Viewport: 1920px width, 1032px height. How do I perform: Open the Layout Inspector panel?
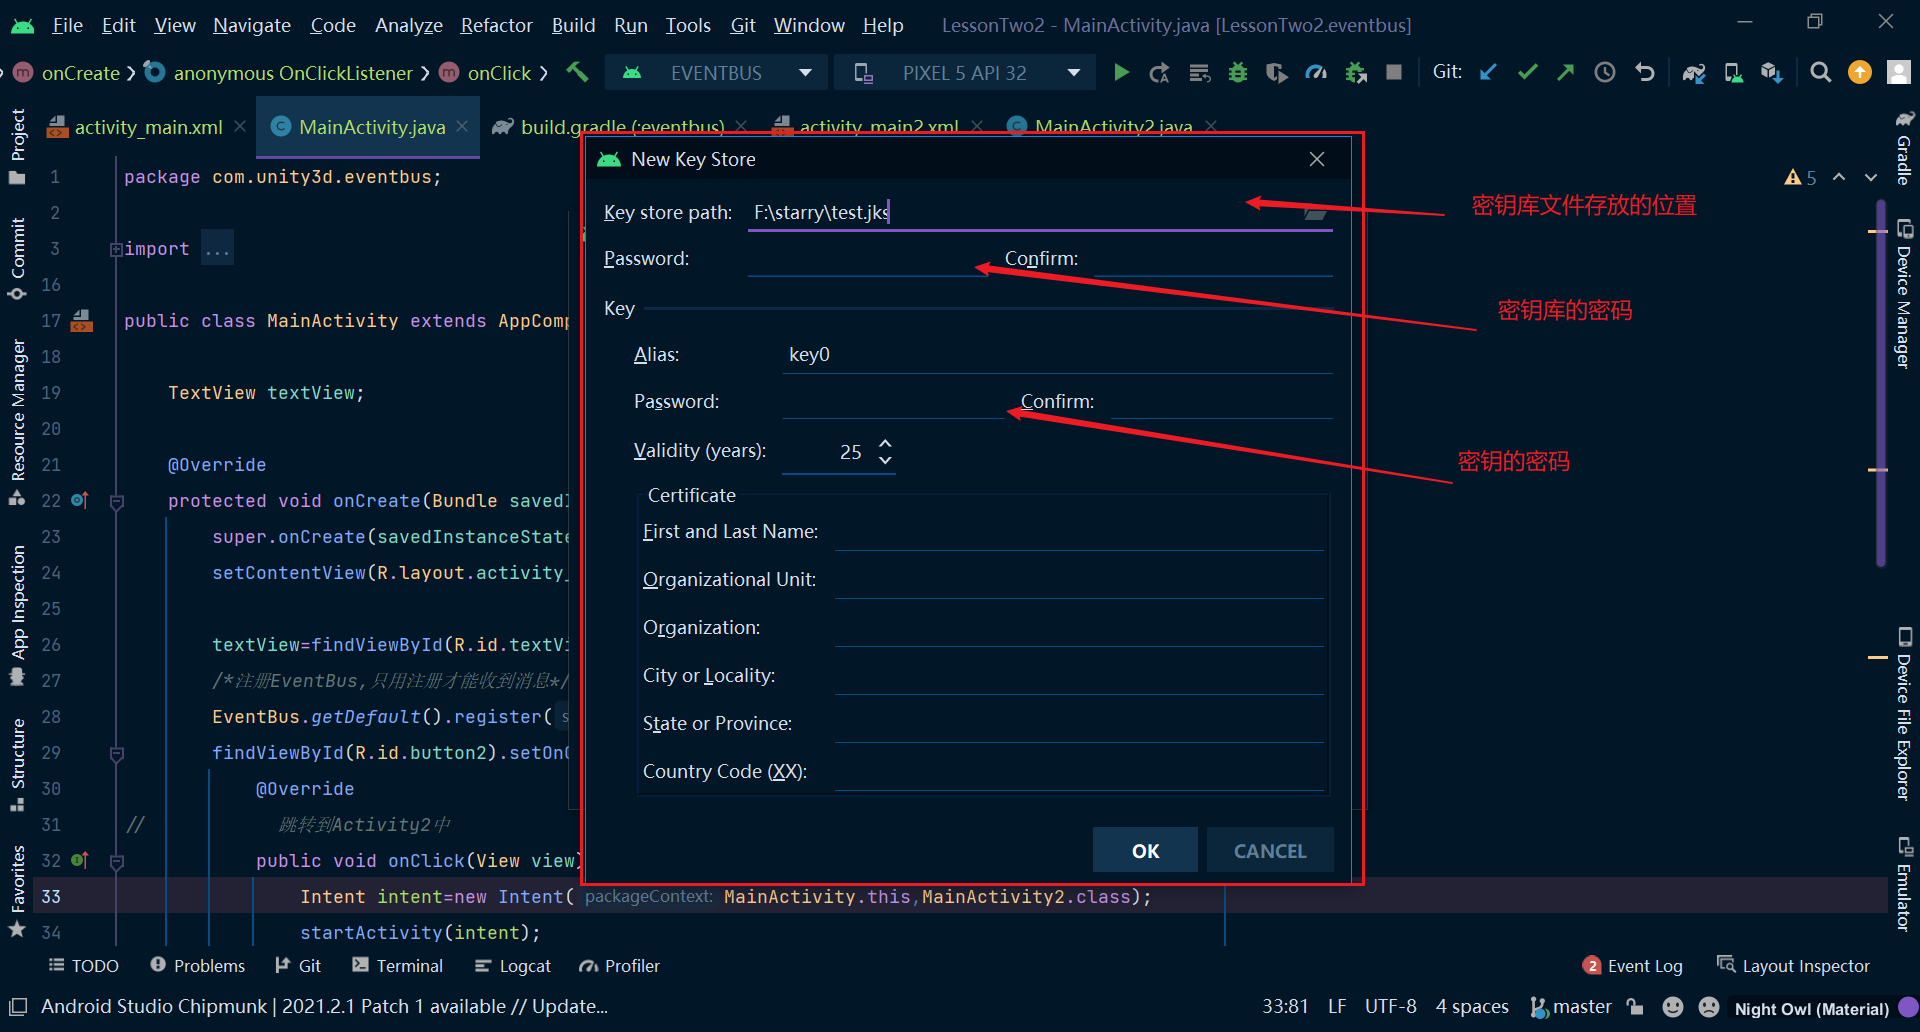point(1793,966)
